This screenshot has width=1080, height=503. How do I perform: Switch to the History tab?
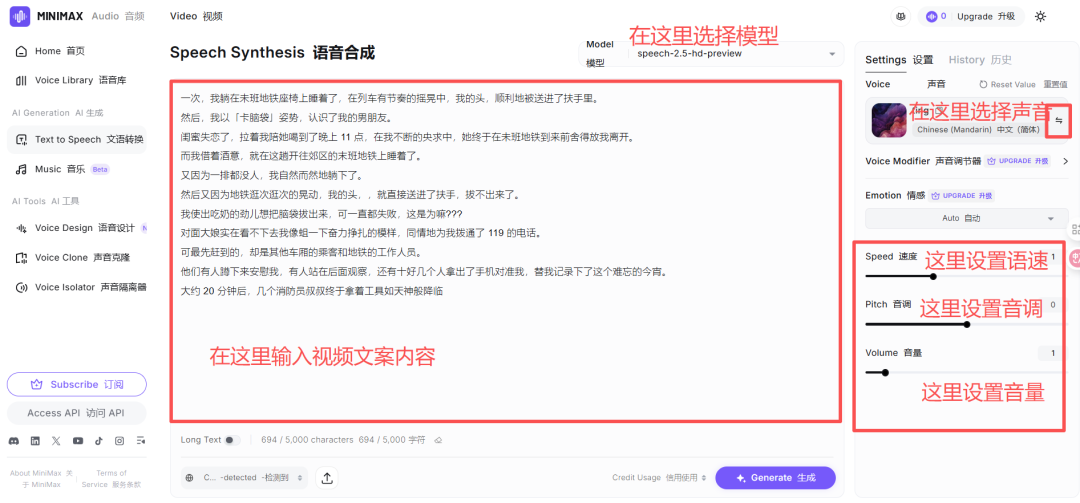coord(980,60)
